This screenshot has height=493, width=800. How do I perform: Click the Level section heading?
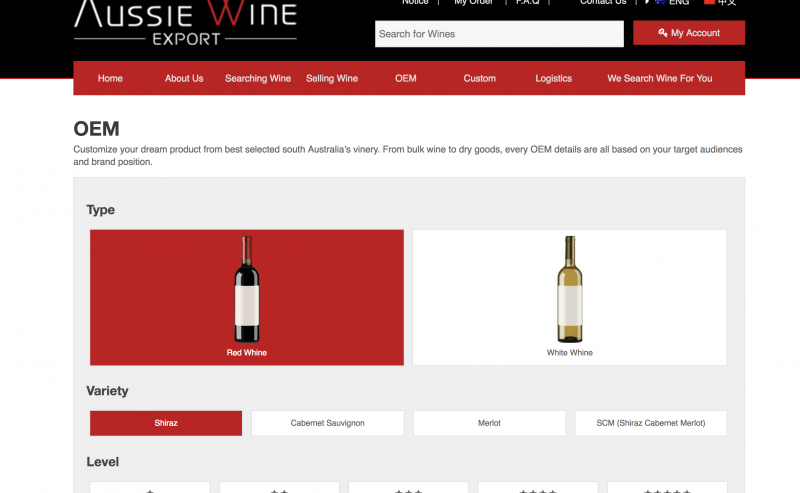103,462
